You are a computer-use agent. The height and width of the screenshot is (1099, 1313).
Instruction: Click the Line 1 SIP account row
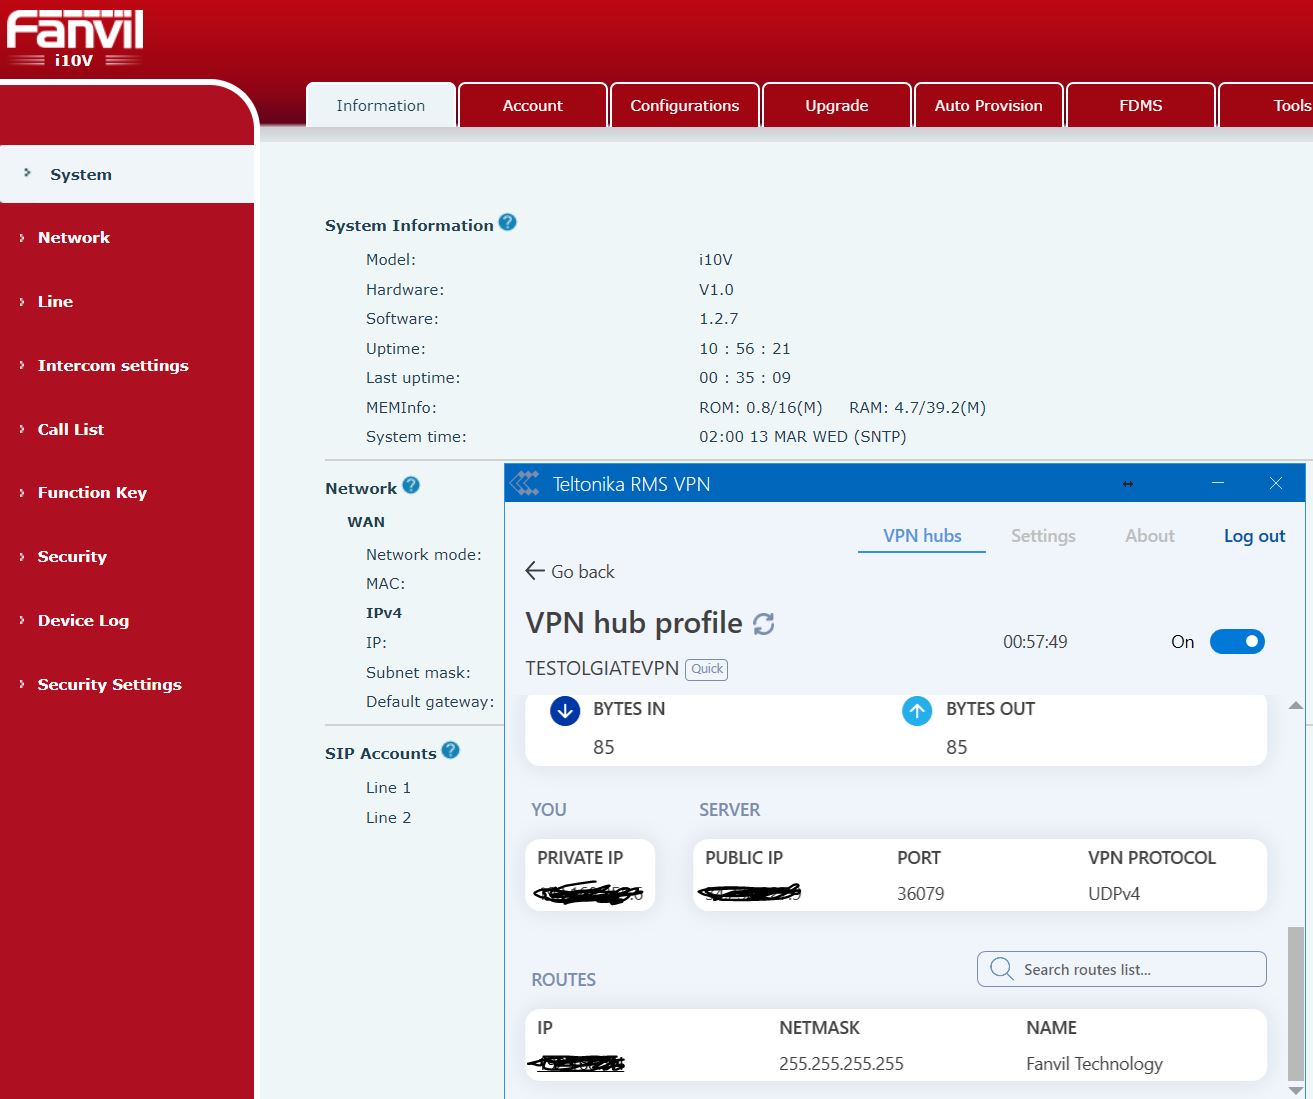[388, 788]
